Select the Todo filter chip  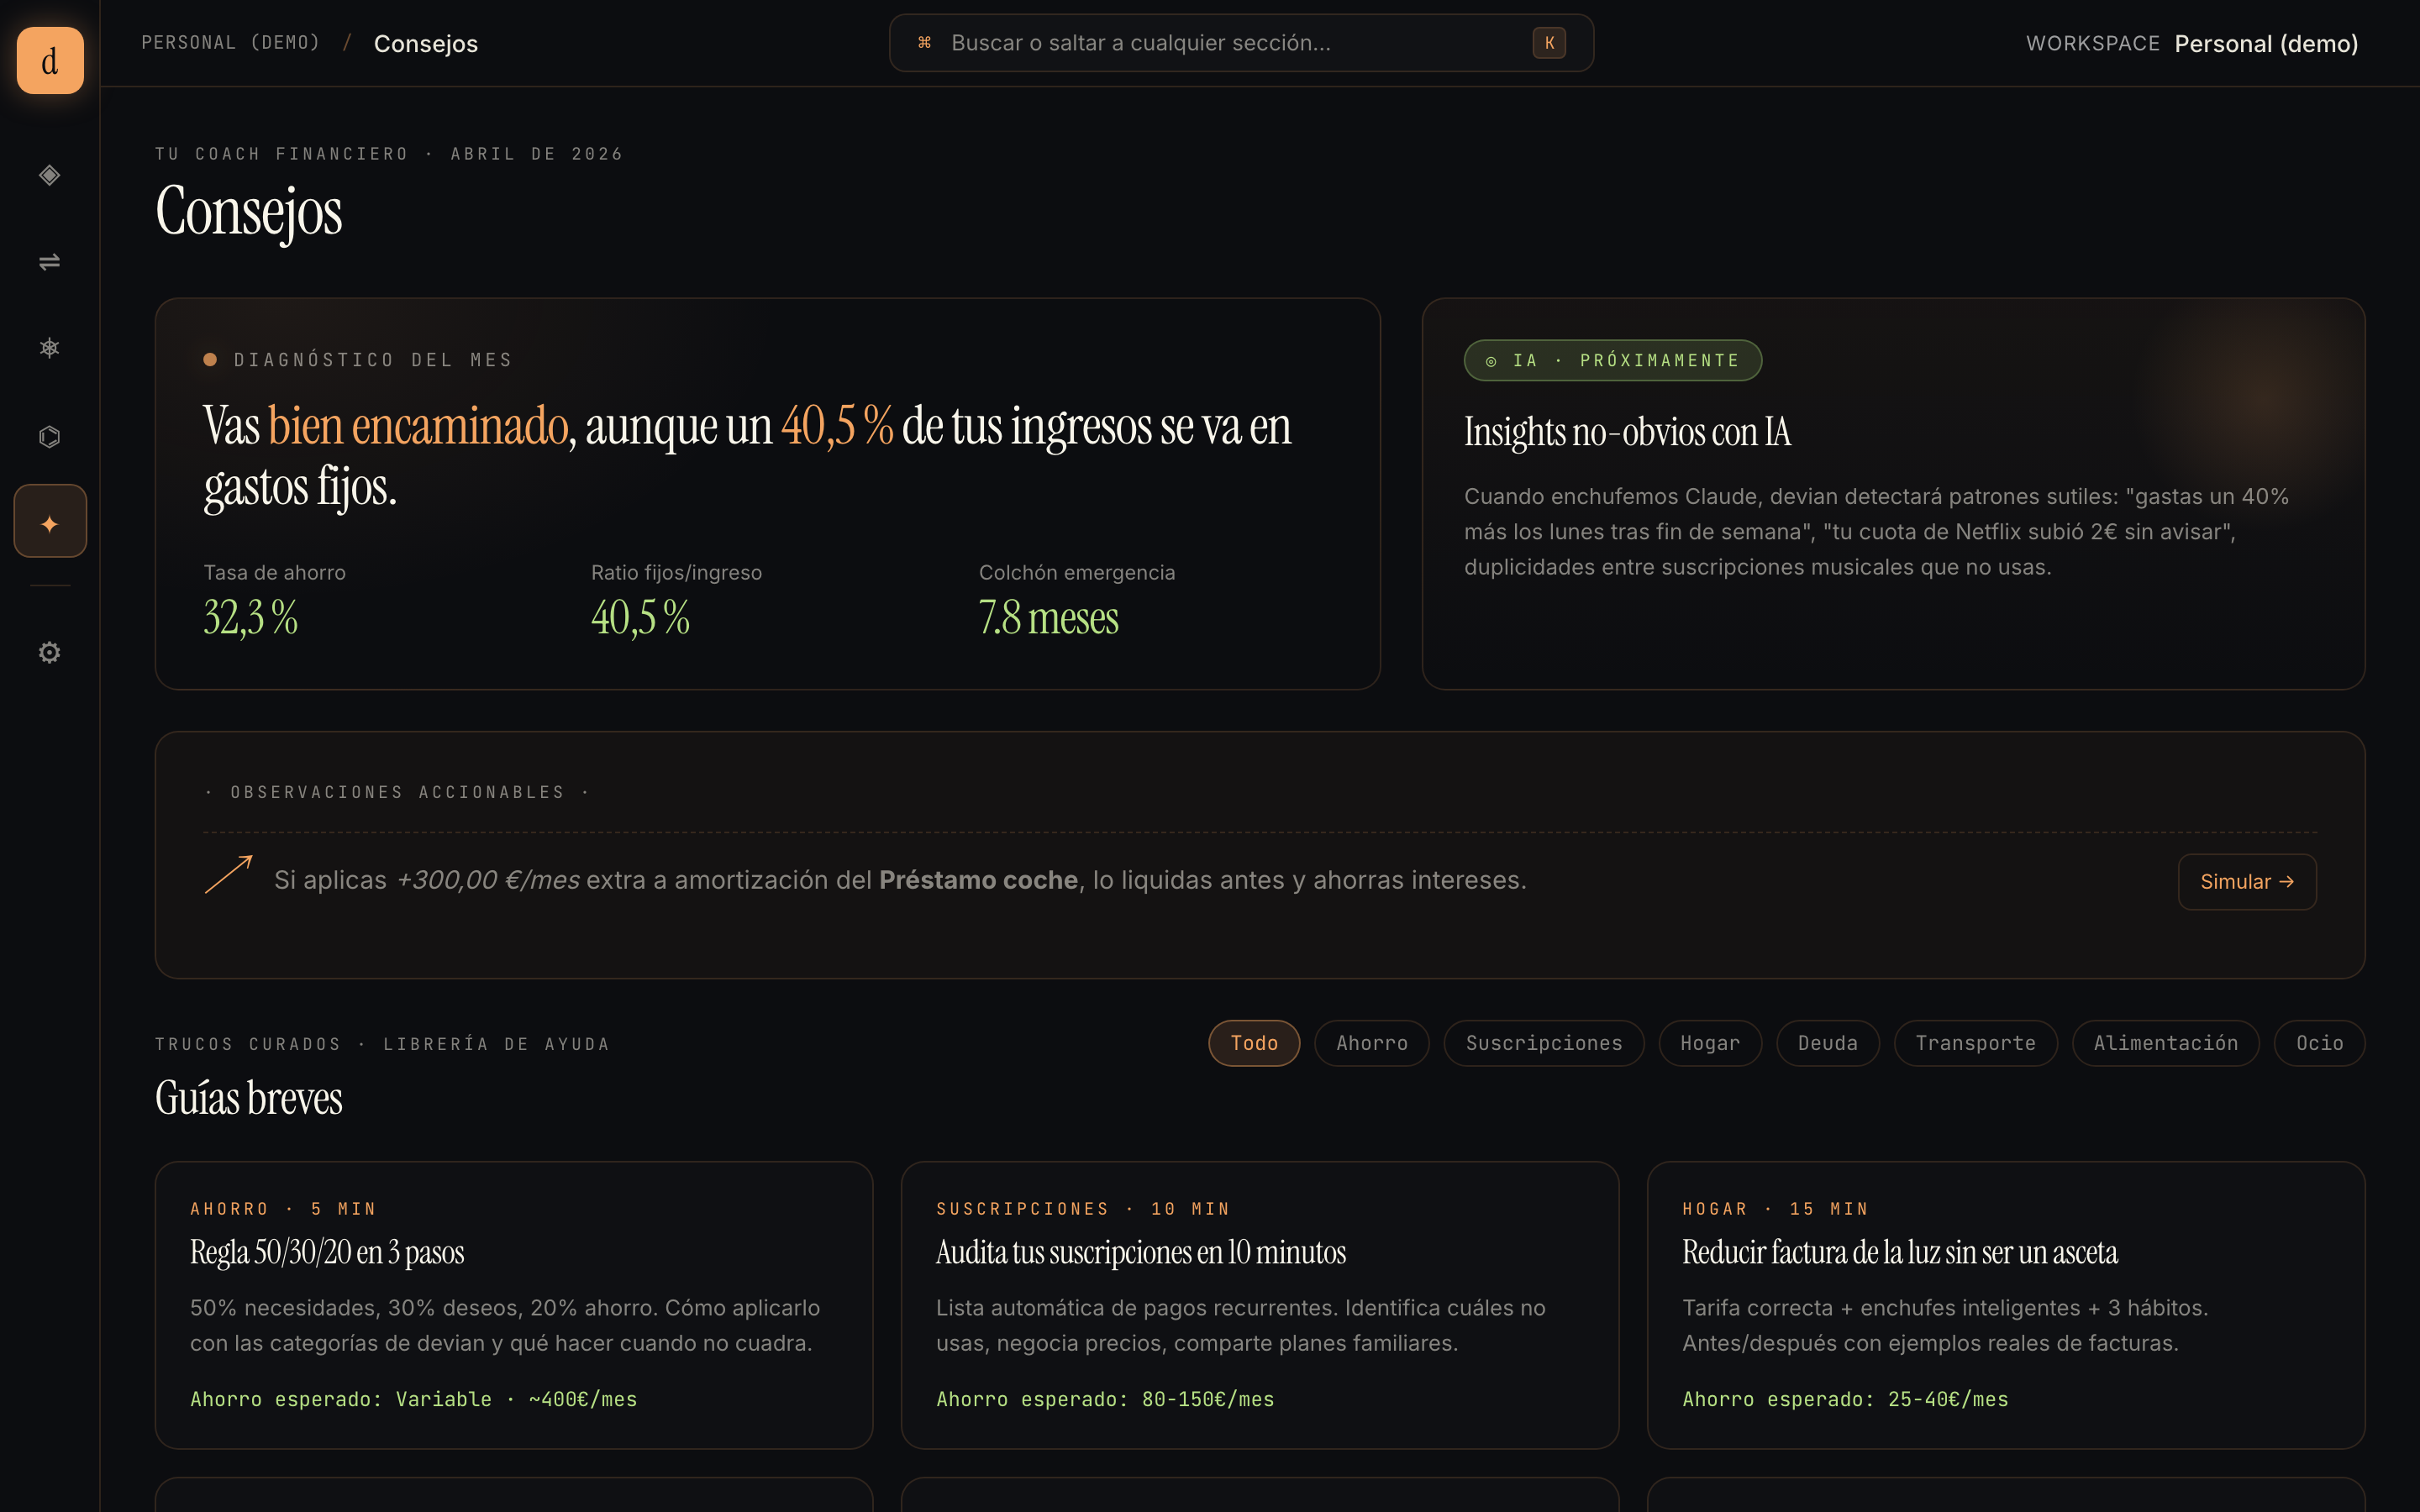pos(1253,1043)
